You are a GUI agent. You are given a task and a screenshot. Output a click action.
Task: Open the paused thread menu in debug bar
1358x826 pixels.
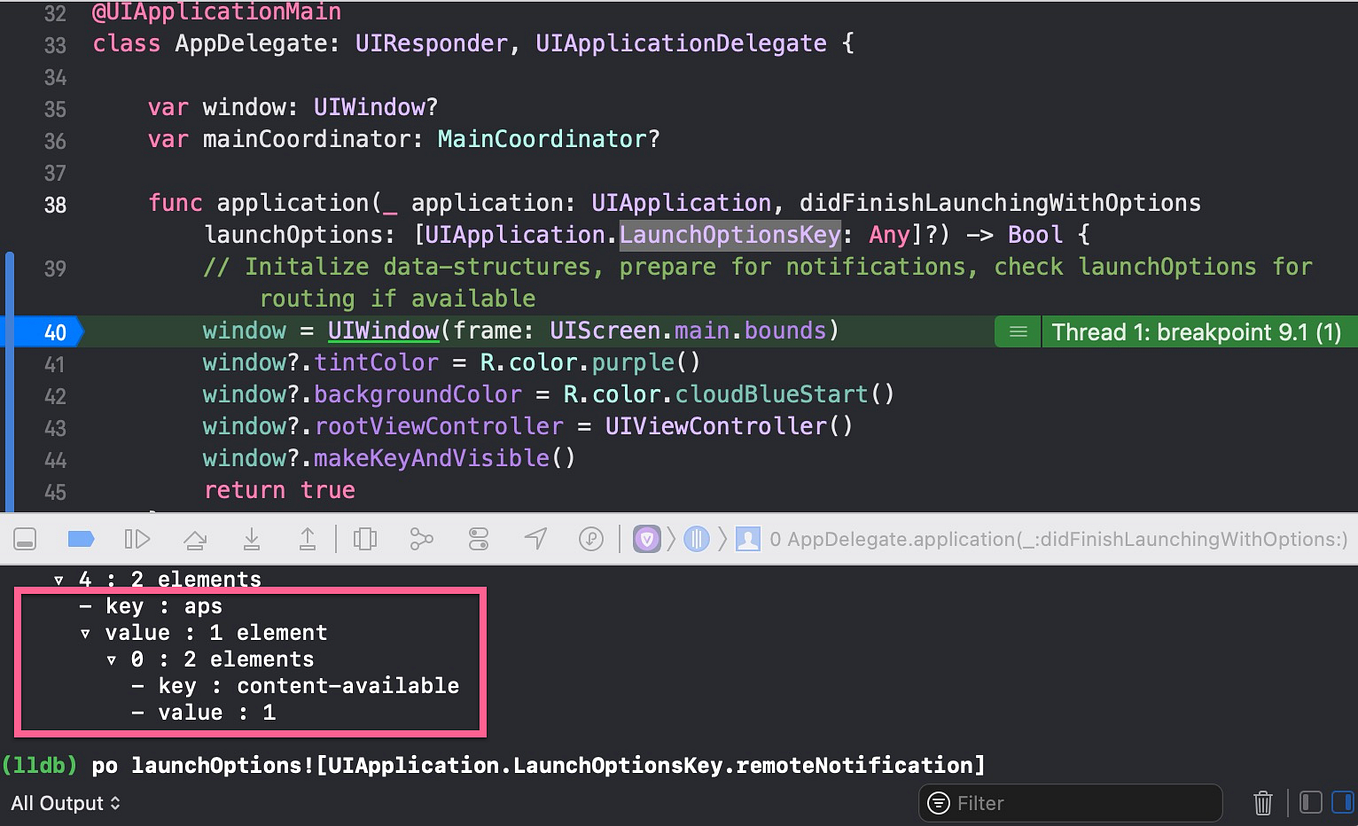[x=696, y=538]
